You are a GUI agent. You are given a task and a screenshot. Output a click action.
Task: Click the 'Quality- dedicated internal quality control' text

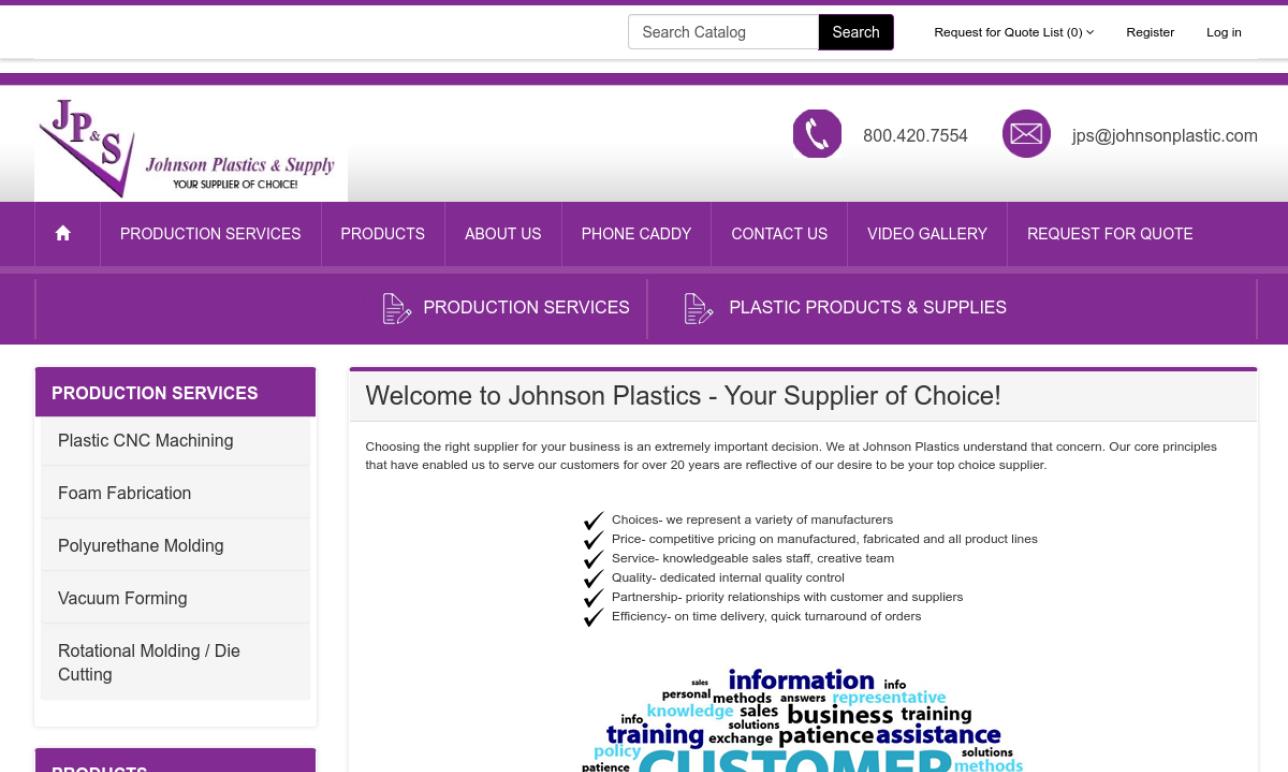[x=728, y=577]
